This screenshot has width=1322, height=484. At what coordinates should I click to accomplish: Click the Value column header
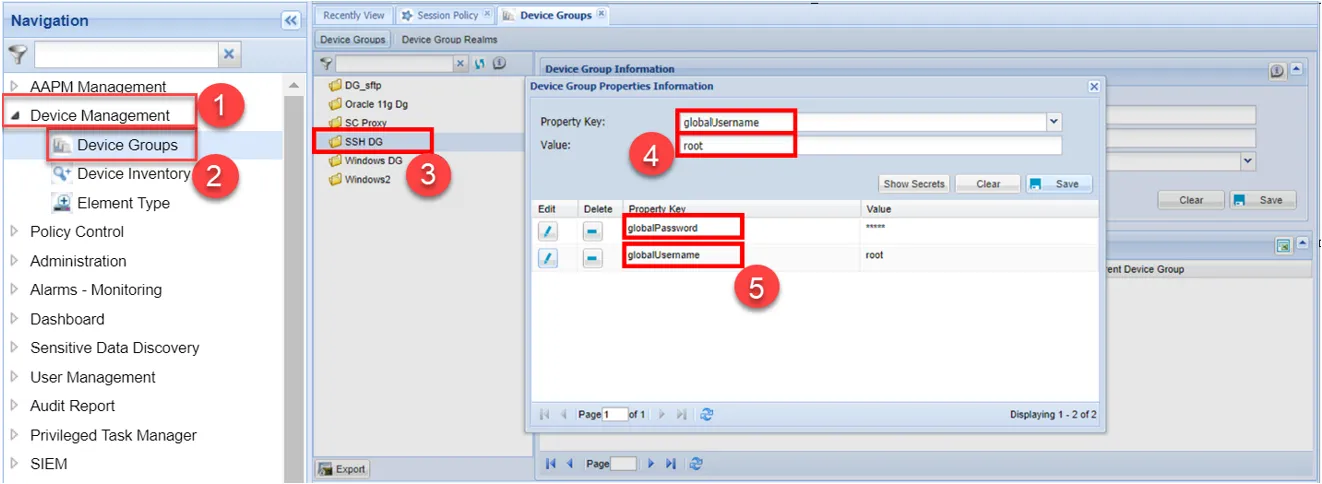[x=979, y=209]
